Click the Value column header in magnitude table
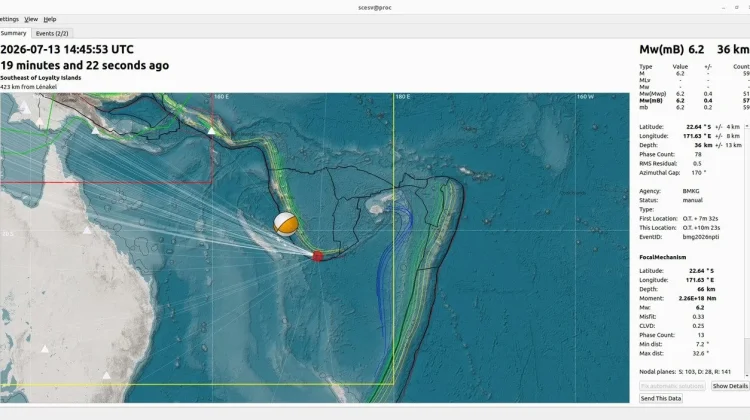The image size is (750, 420). point(680,66)
